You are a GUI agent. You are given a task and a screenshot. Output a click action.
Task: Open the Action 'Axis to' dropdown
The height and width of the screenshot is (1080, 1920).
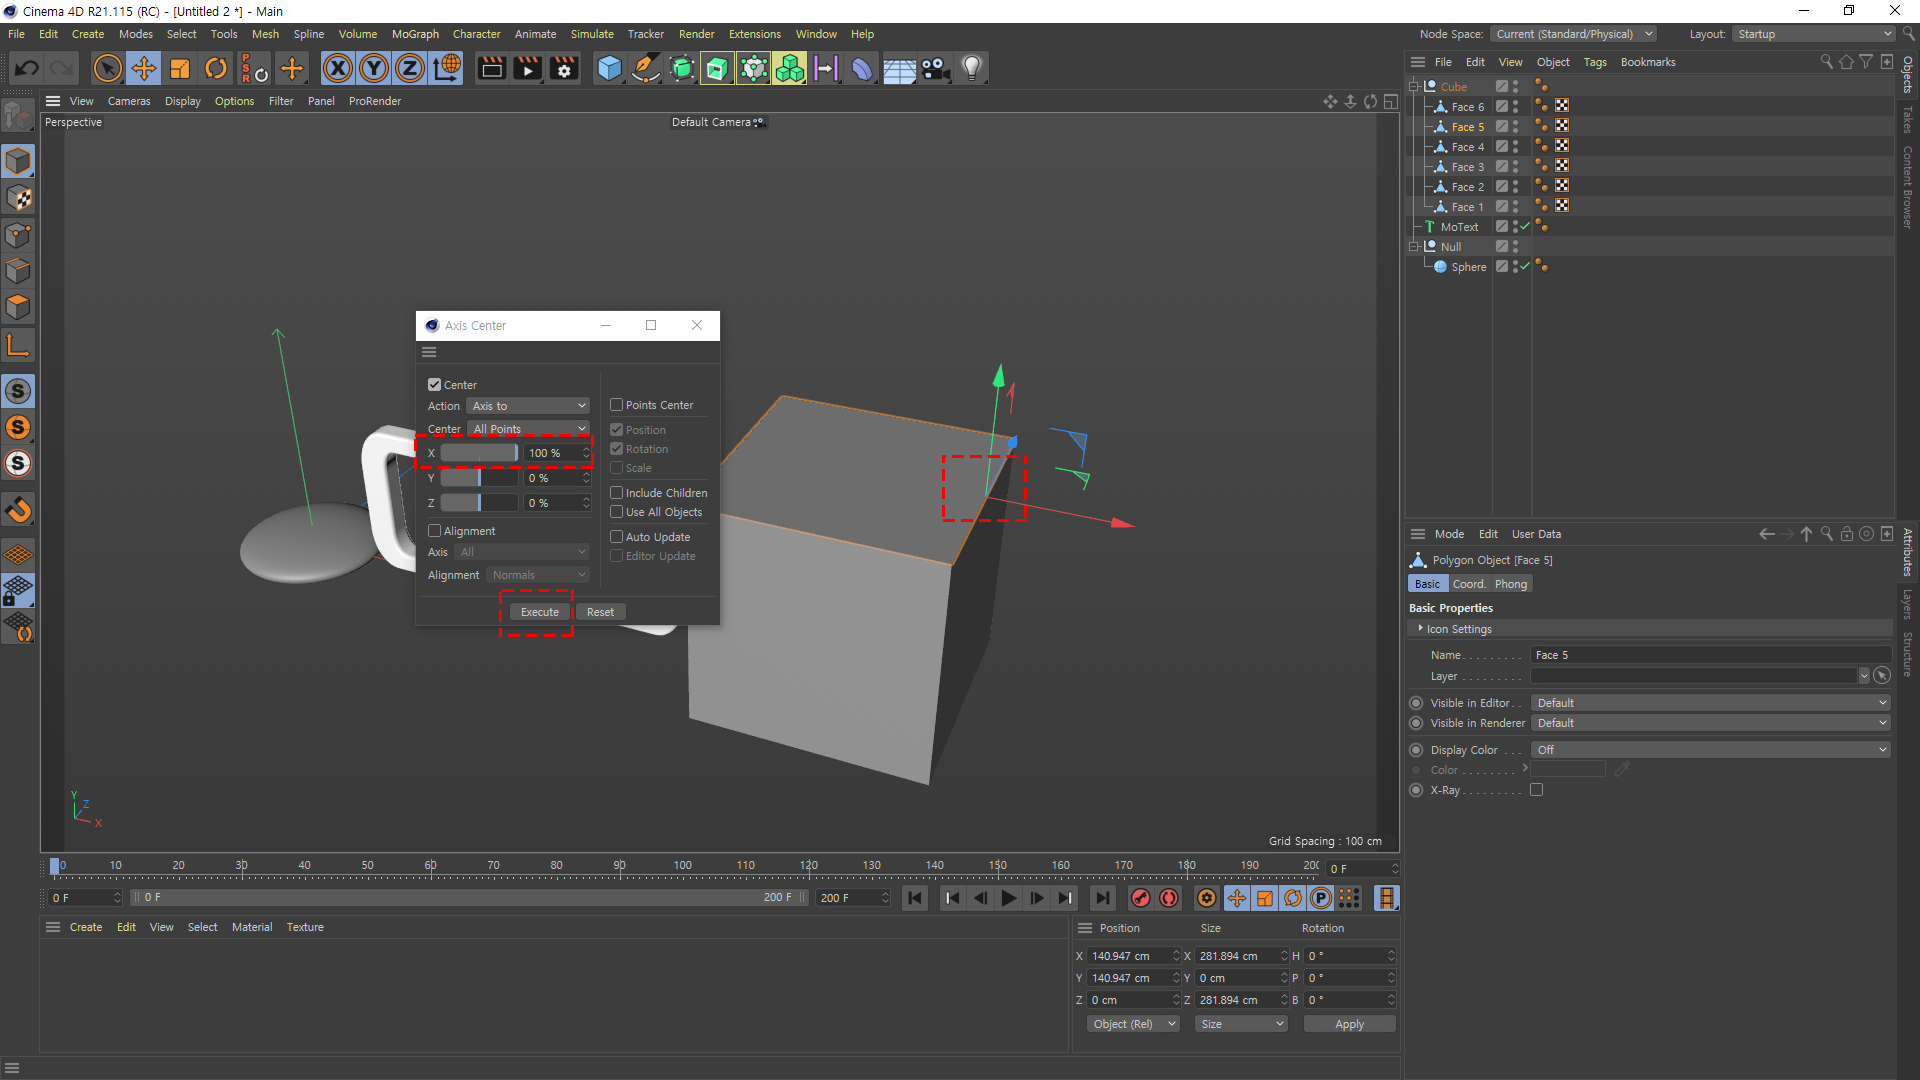[529, 406]
